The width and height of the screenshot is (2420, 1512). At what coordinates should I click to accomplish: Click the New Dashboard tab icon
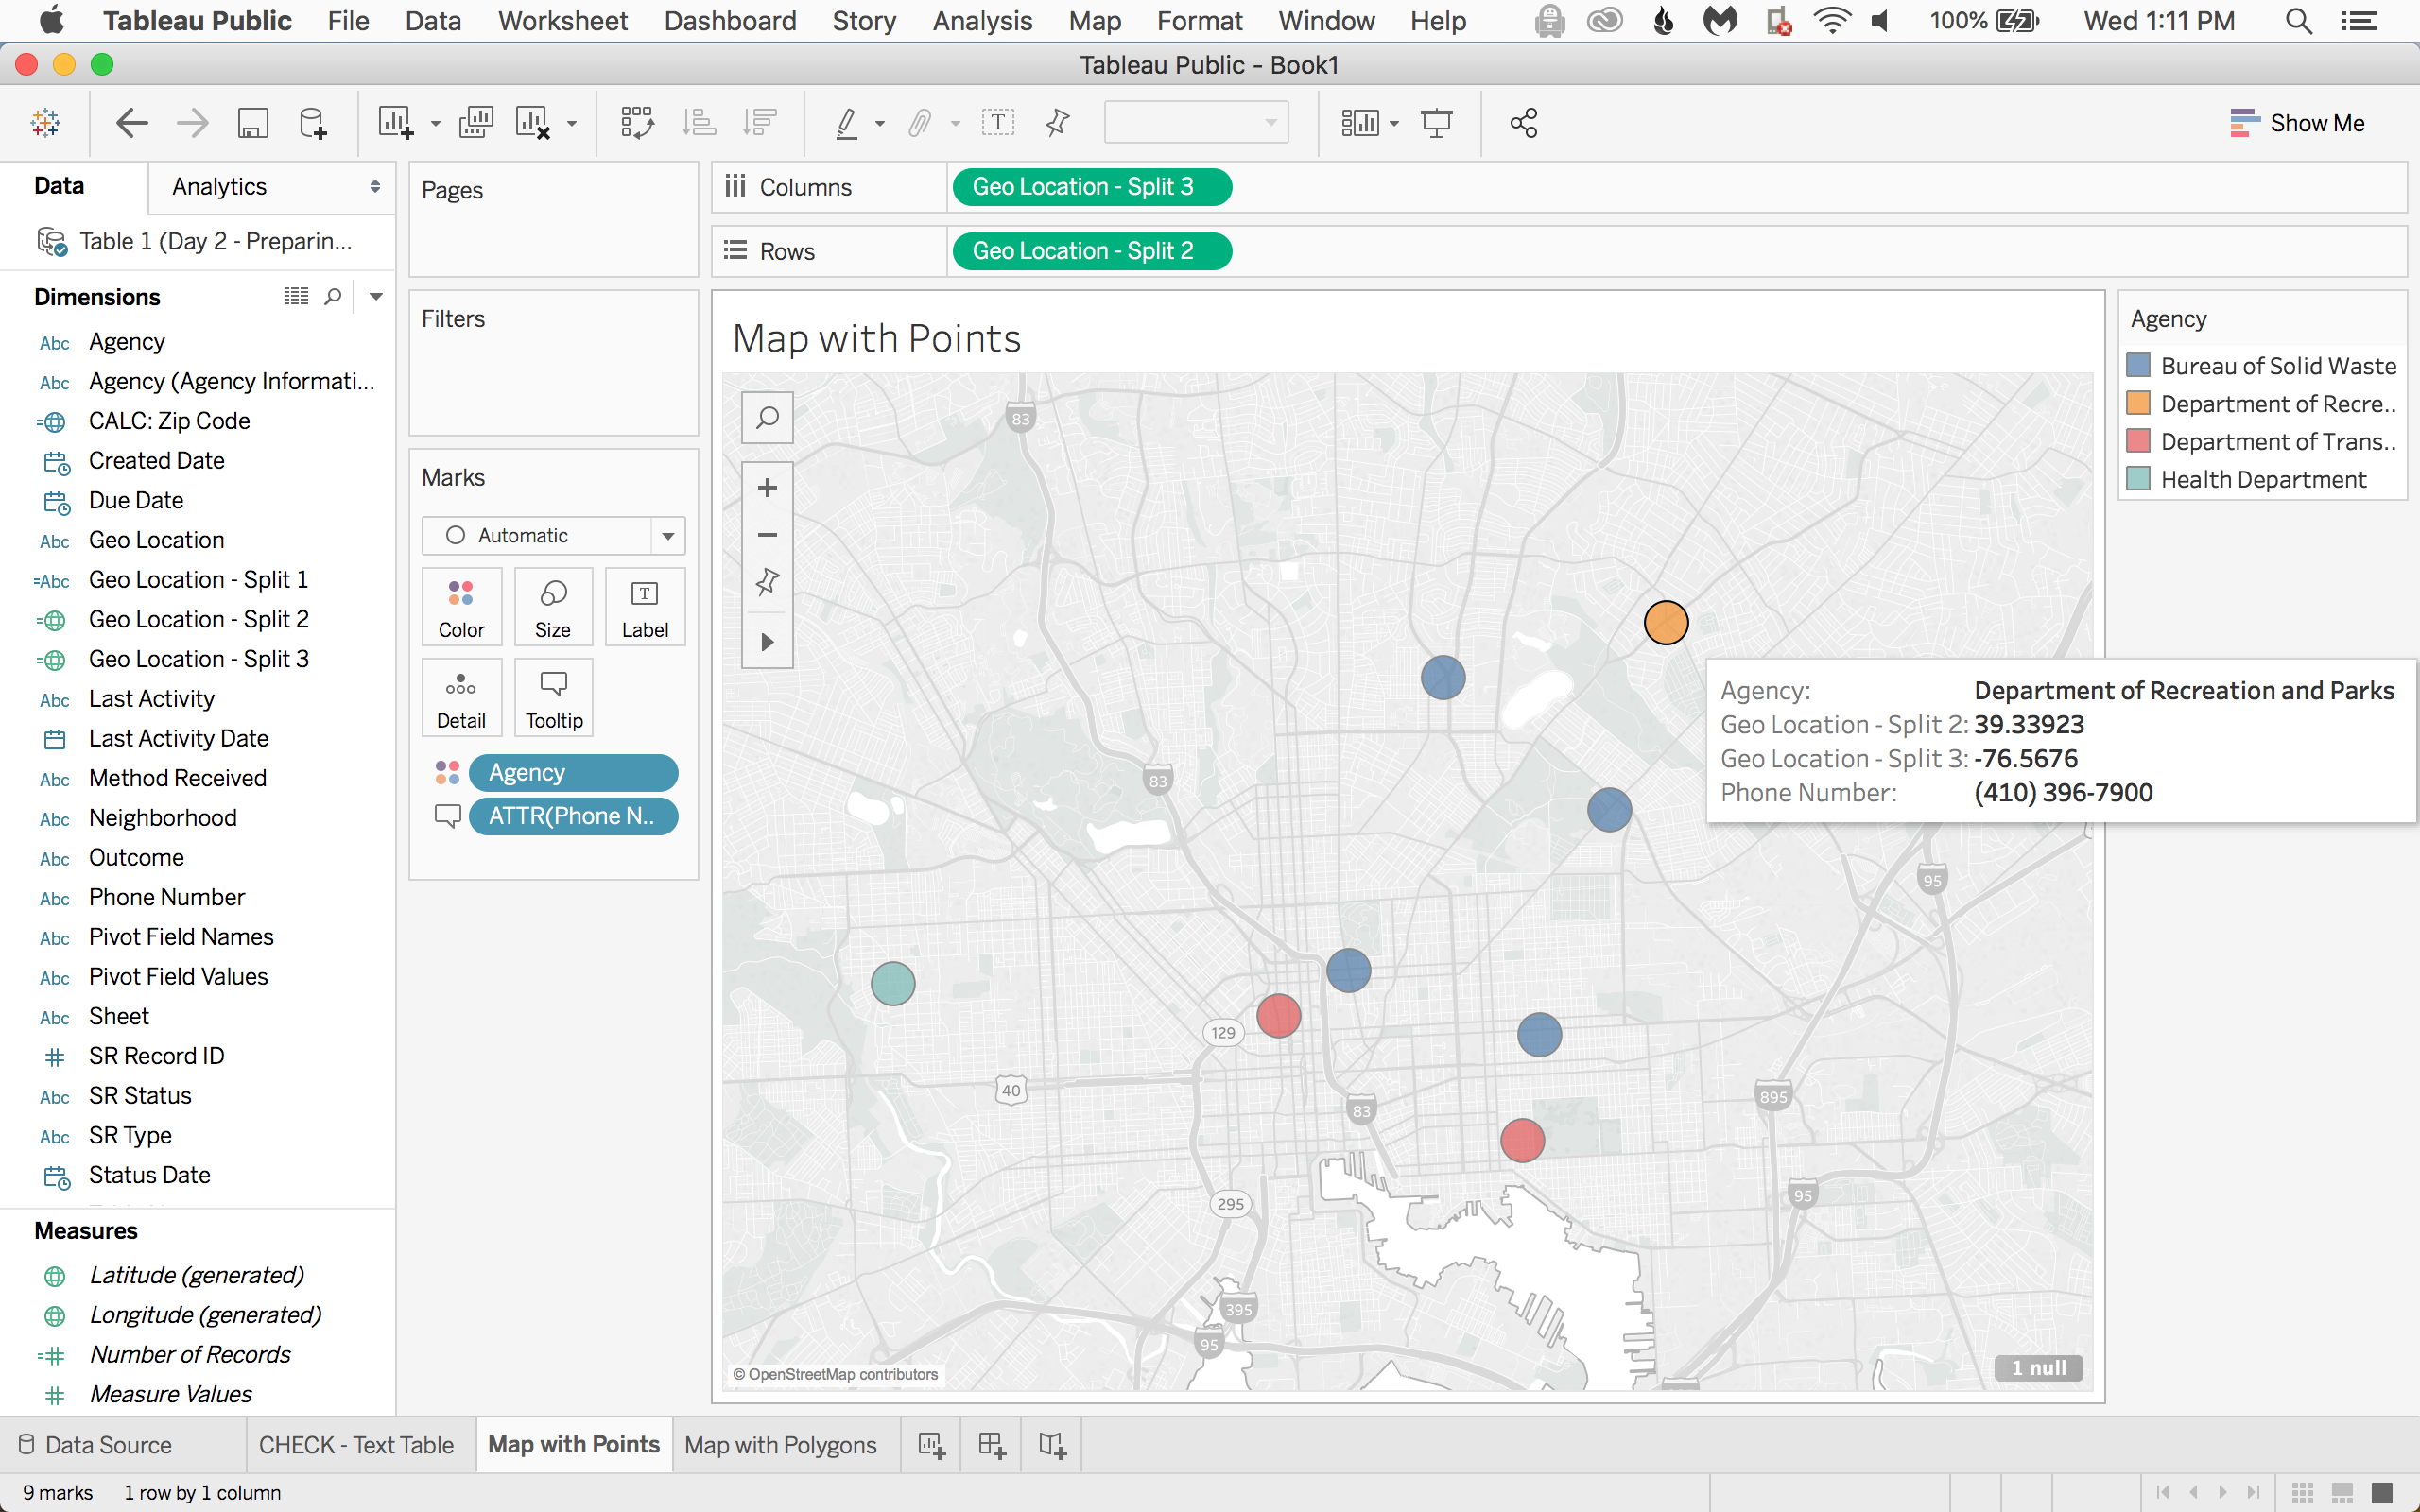(991, 1445)
